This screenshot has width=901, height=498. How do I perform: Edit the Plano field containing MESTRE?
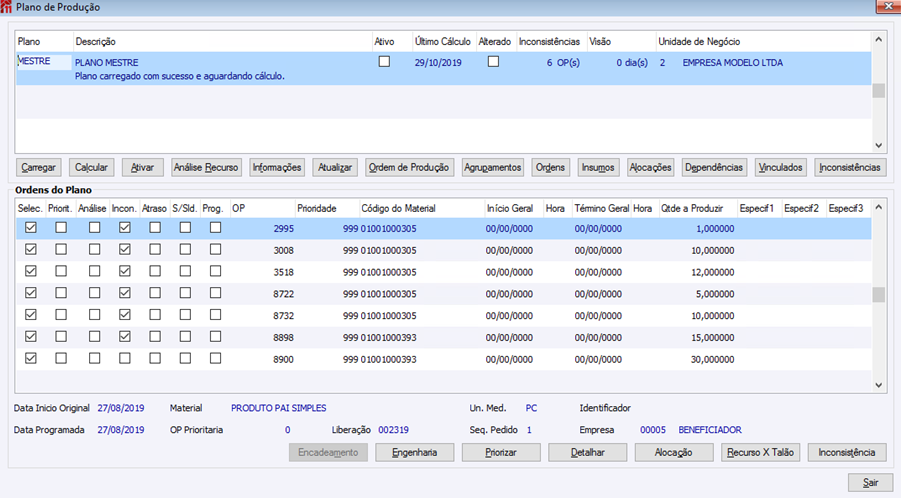[x=44, y=62]
